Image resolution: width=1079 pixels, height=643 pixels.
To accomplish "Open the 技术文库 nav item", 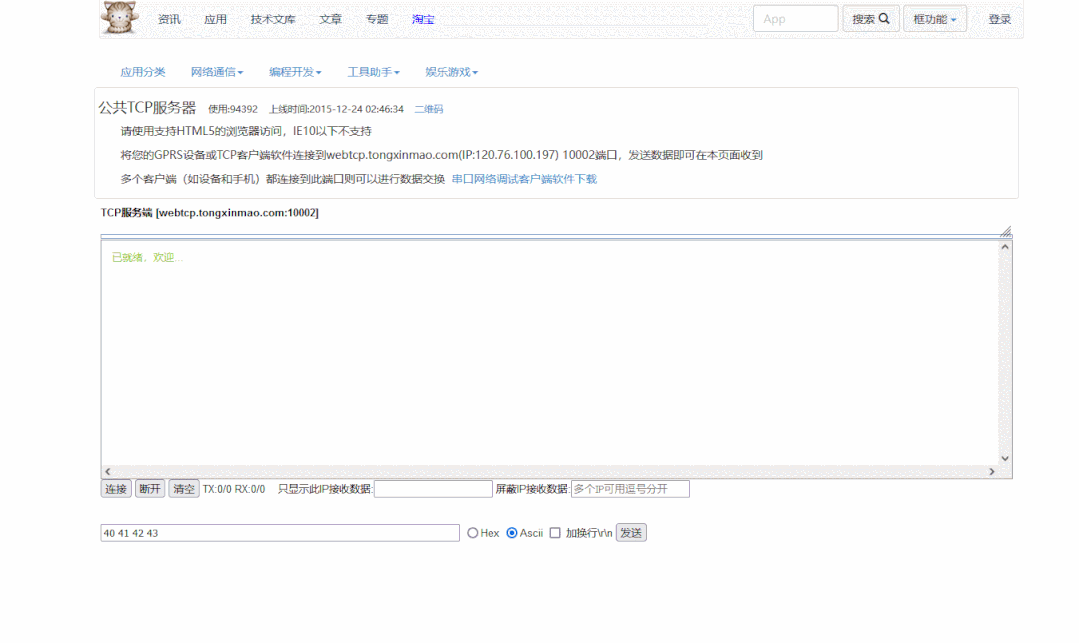I will pyautogui.click(x=273, y=19).
